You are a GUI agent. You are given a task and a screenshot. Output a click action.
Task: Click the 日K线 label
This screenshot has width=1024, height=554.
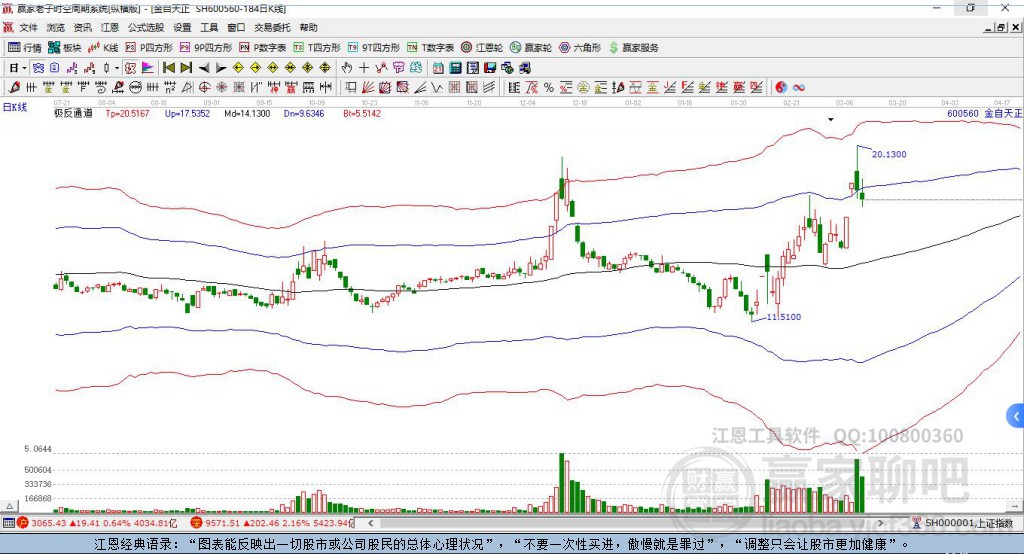point(14,108)
